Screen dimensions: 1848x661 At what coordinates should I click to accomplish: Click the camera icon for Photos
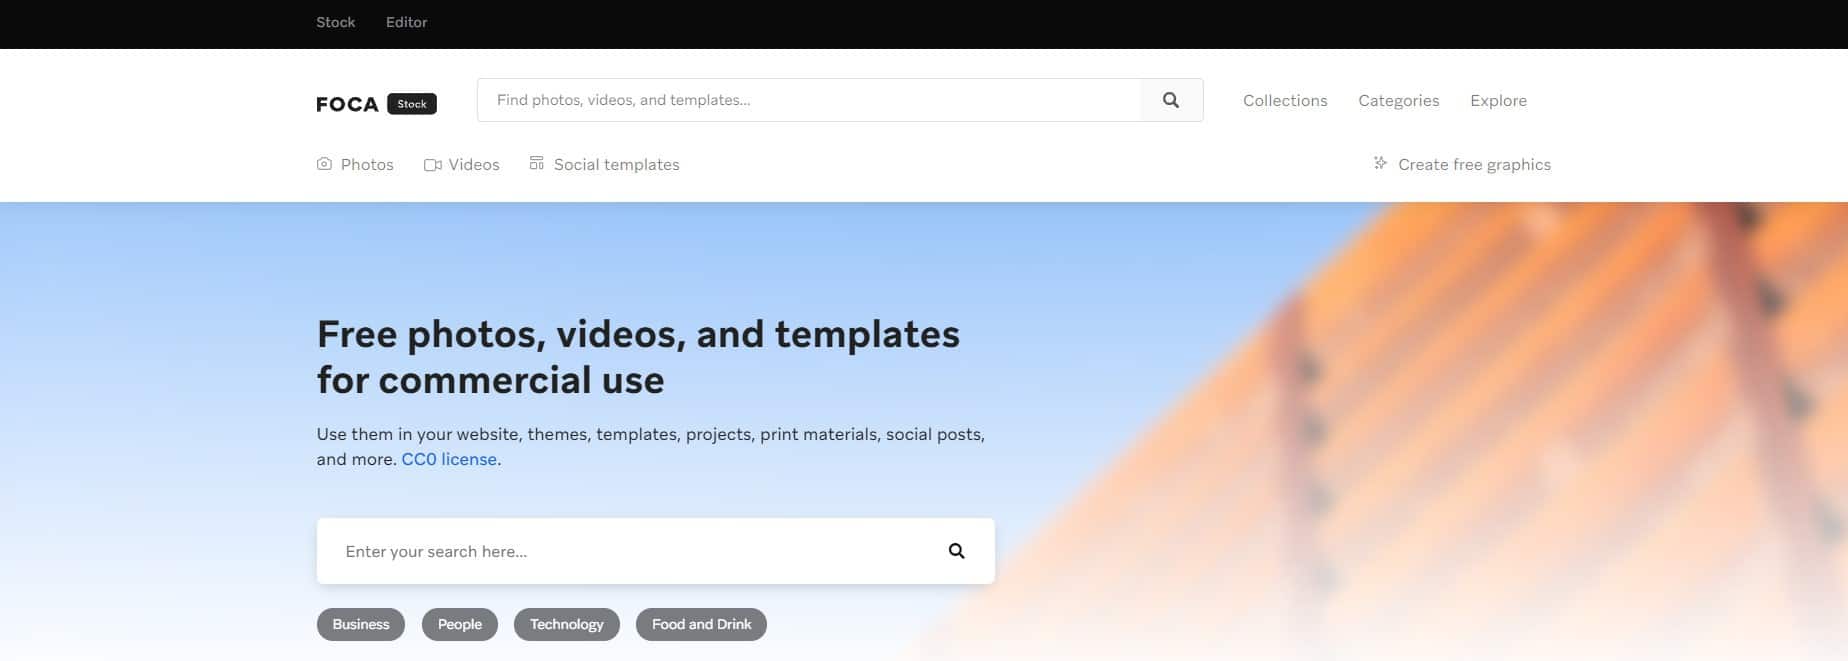(x=324, y=164)
